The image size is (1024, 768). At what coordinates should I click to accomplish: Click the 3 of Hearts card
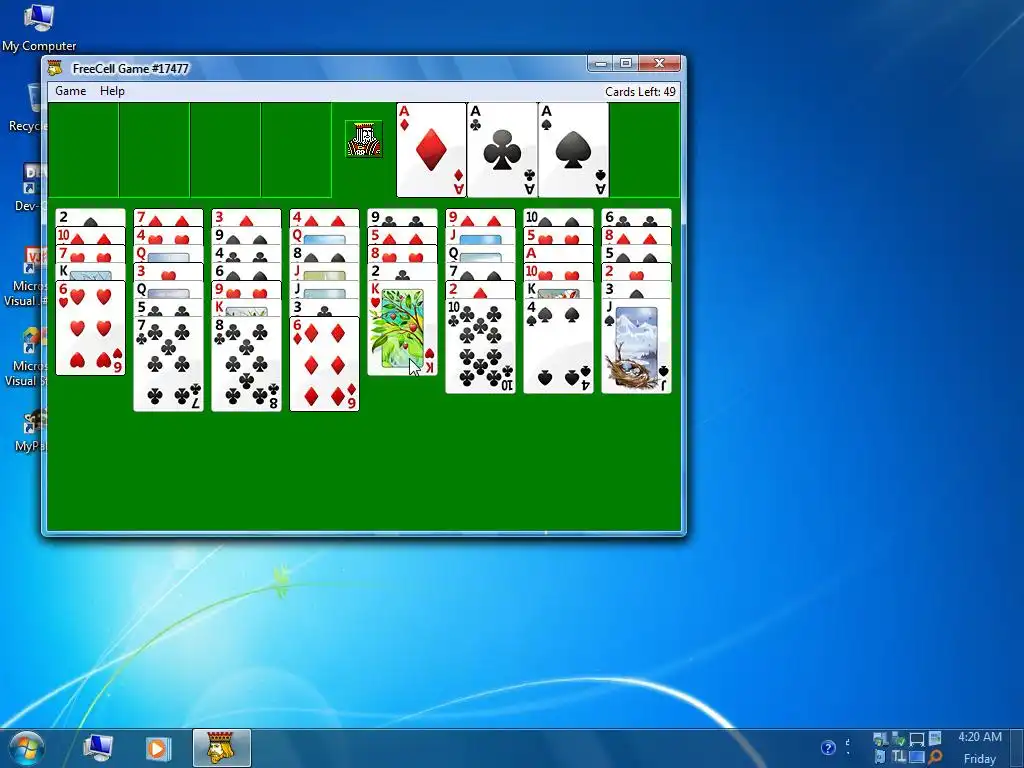click(x=168, y=272)
